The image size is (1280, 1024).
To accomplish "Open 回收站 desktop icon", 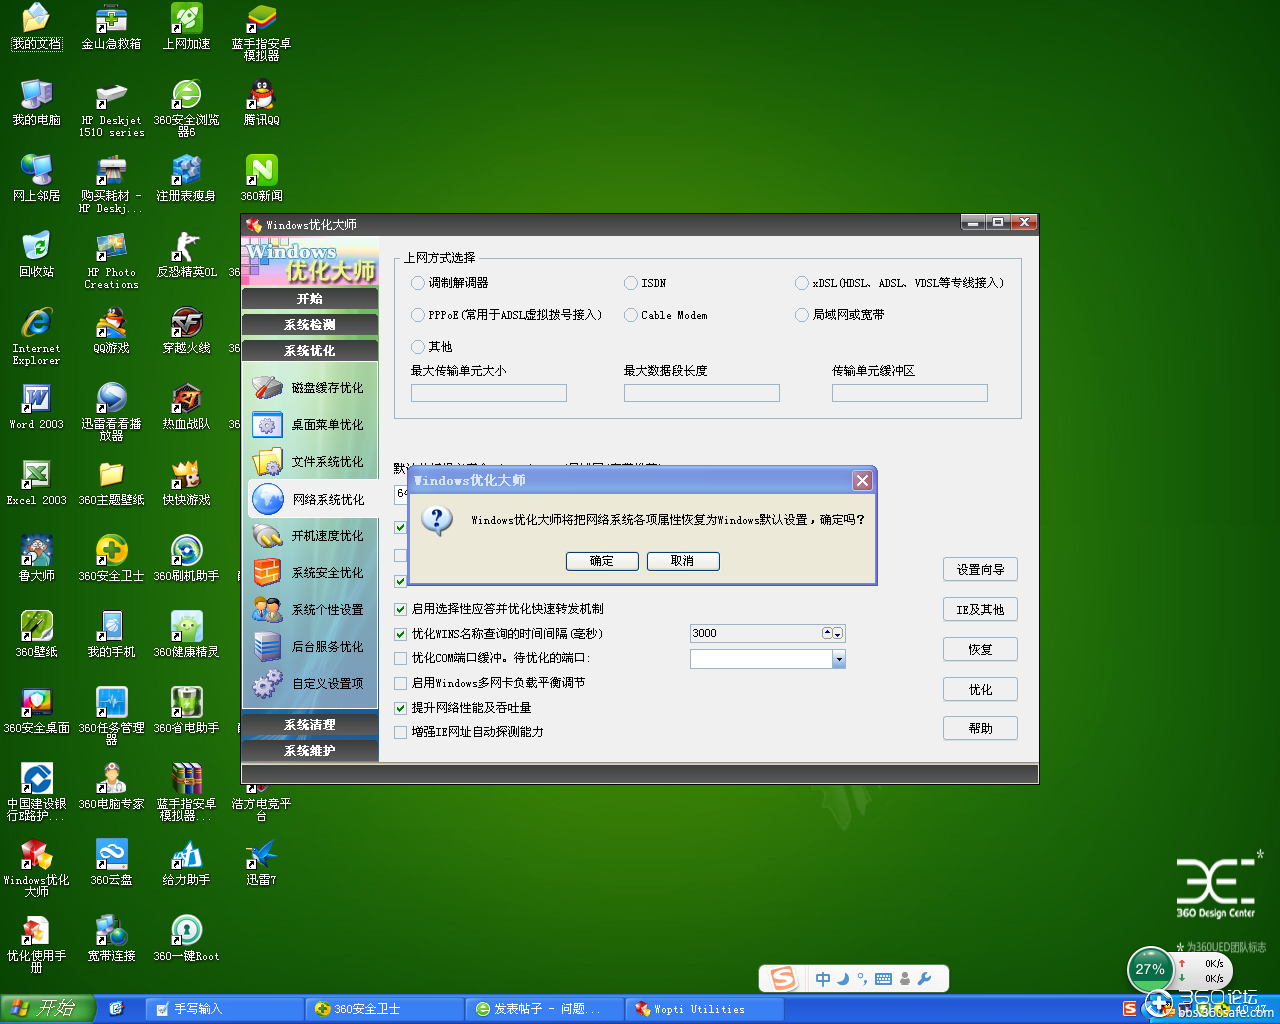I will pyautogui.click(x=36, y=255).
